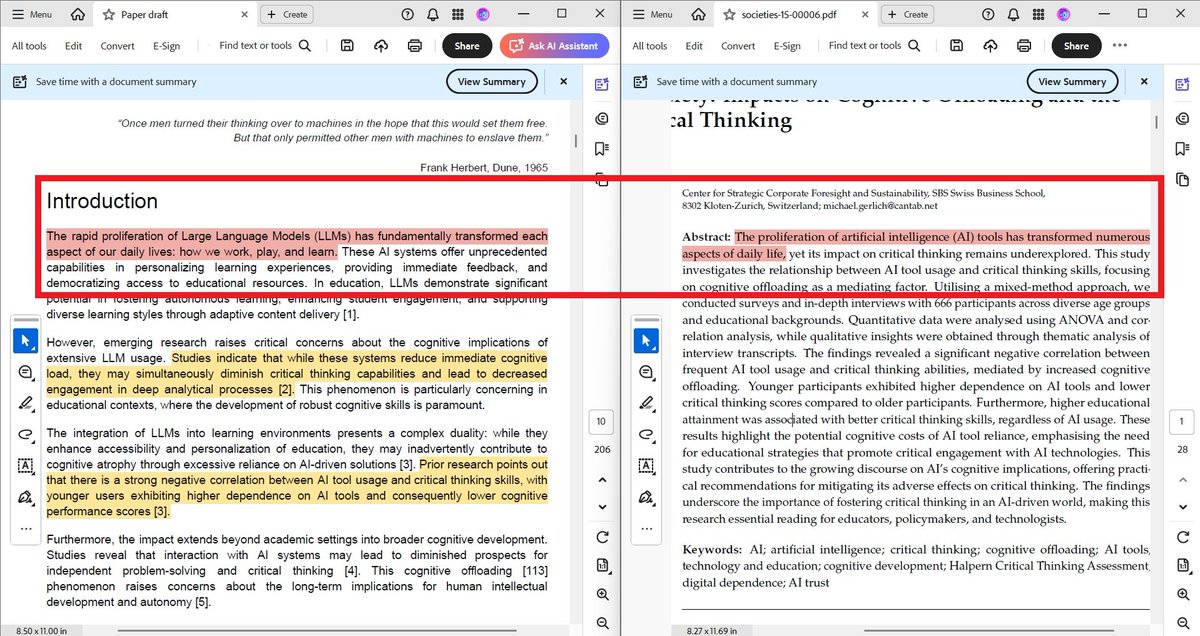This screenshot has height=636, width=1200.
Task: Star the Paper draft tab as favorite
Action: pos(109,14)
